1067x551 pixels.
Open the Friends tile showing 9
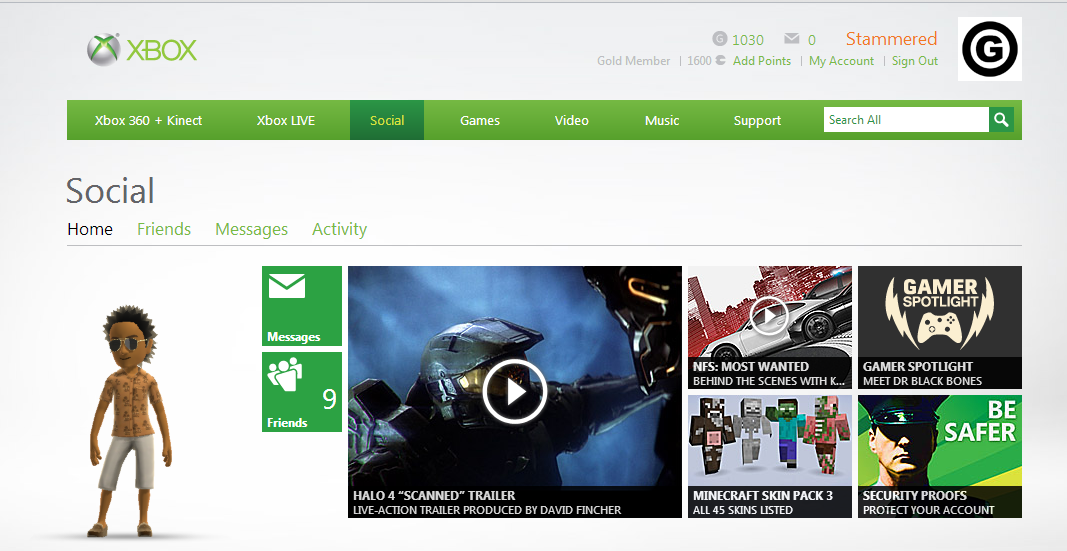coord(301,392)
